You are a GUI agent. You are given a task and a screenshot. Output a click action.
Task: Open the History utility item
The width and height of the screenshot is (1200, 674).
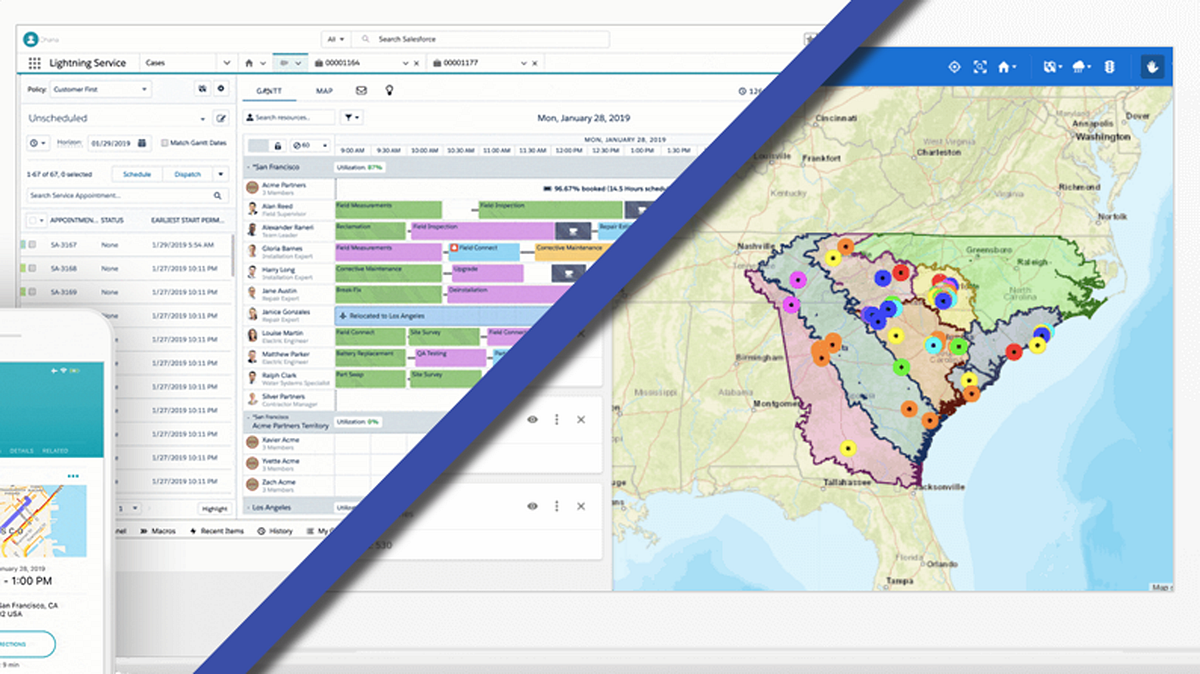[275, 531]
